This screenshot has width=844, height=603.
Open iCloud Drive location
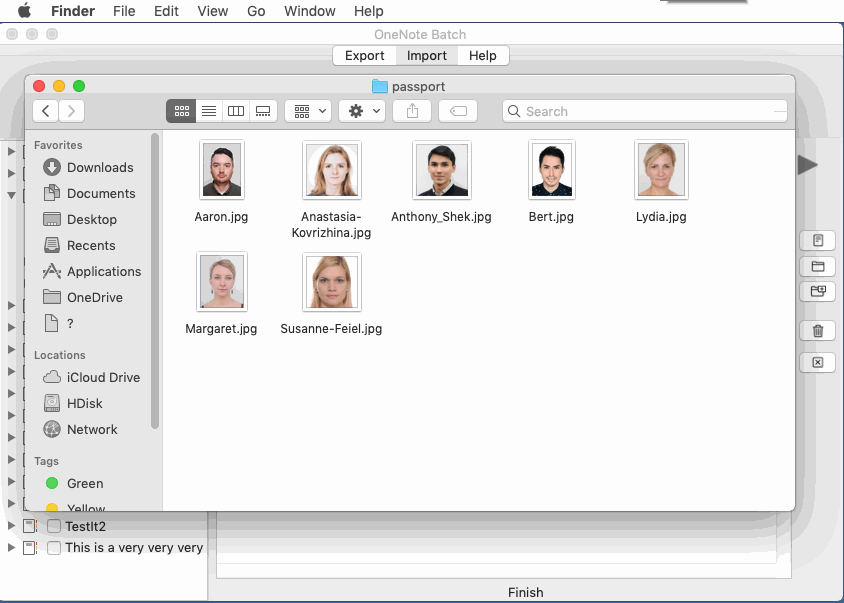[92, 377]
